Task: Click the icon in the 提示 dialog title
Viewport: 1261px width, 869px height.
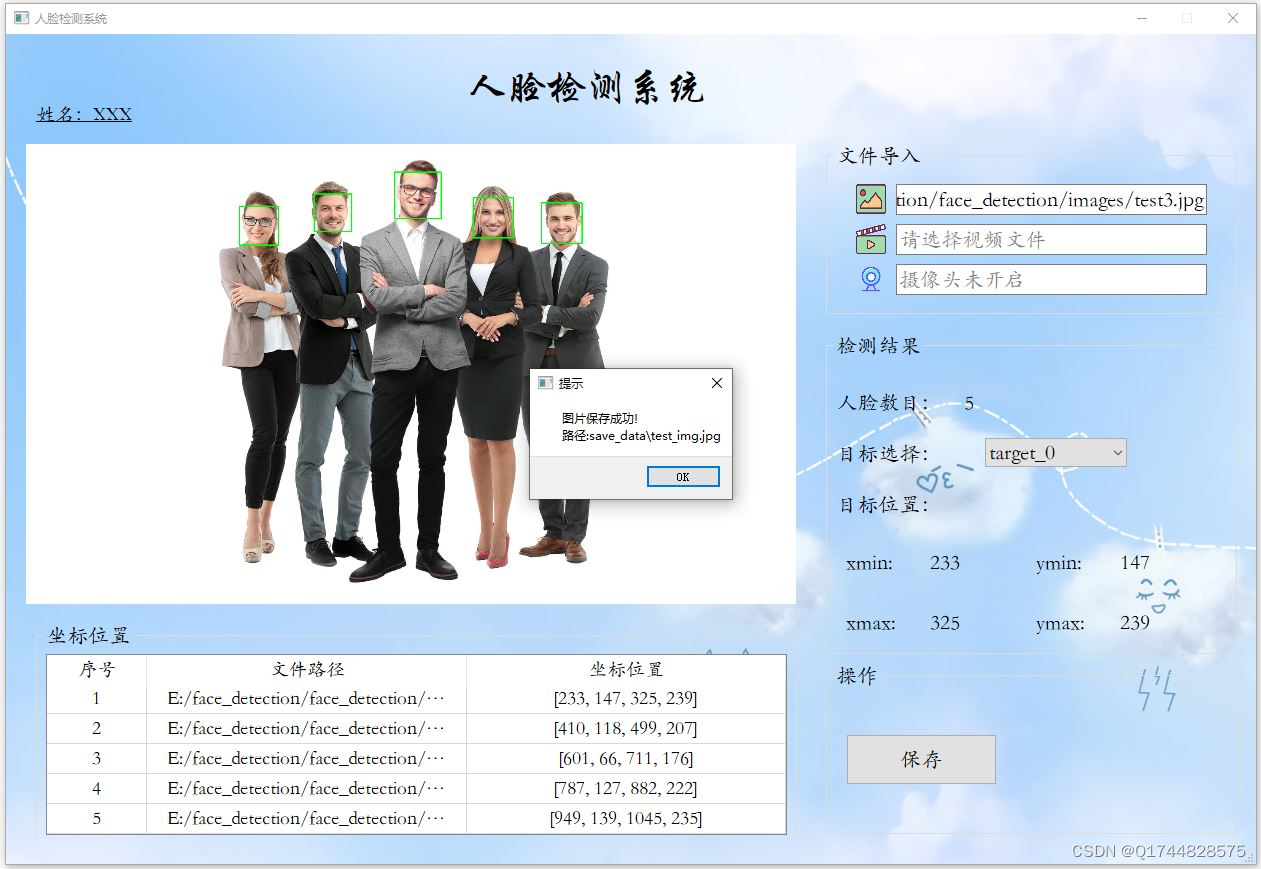Action: (545, 383)
